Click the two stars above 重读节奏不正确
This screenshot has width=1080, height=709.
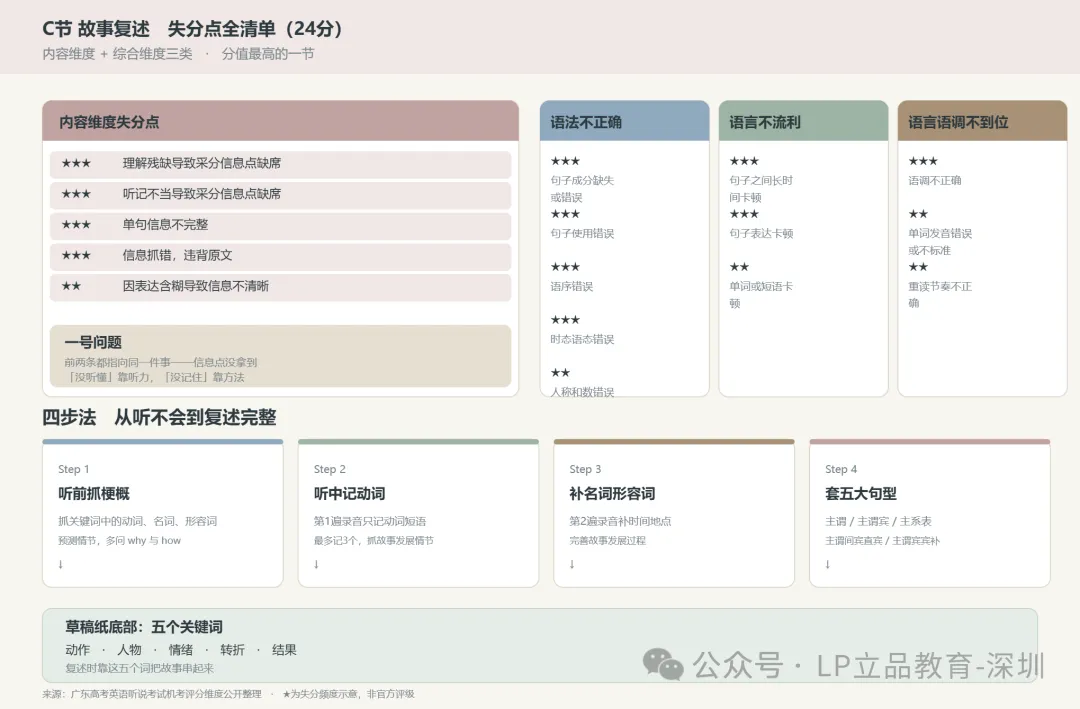click(x=918, y=267)
